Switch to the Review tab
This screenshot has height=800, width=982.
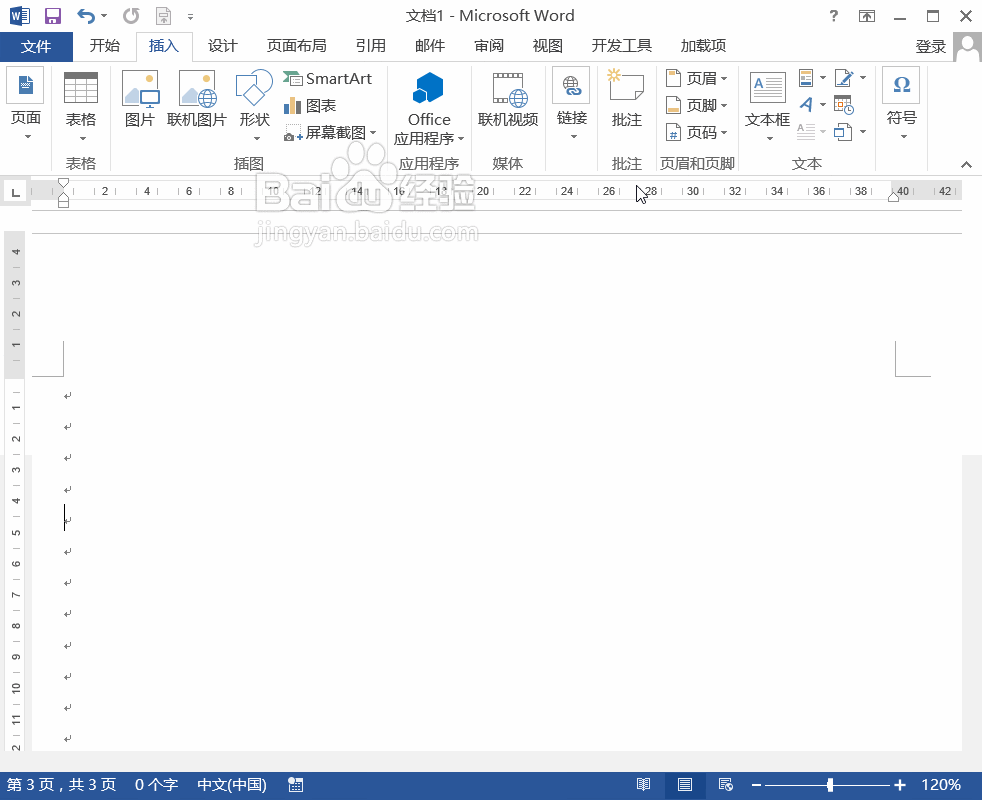(x=488, y=46)
